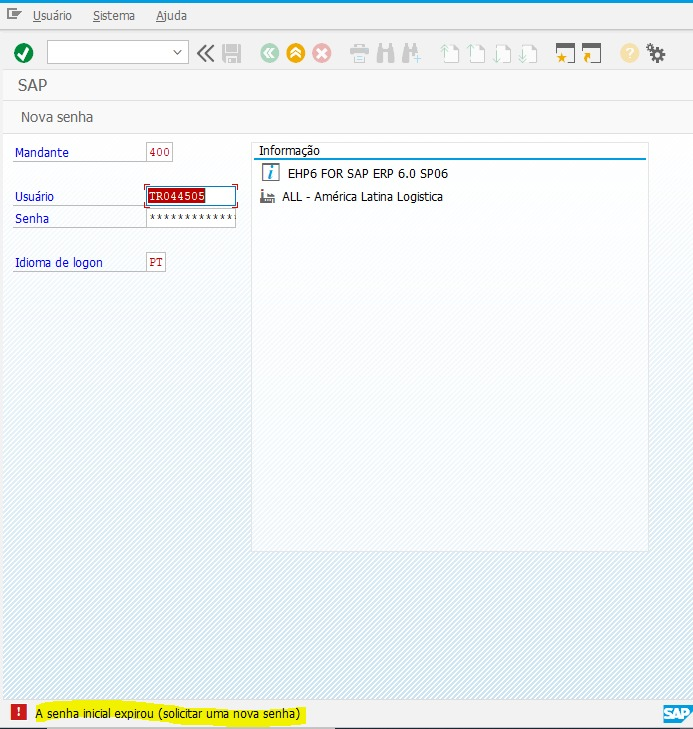This screenshot has height=729, width=693.
Task: Click the Senha password field
Action: coord(191,217)
